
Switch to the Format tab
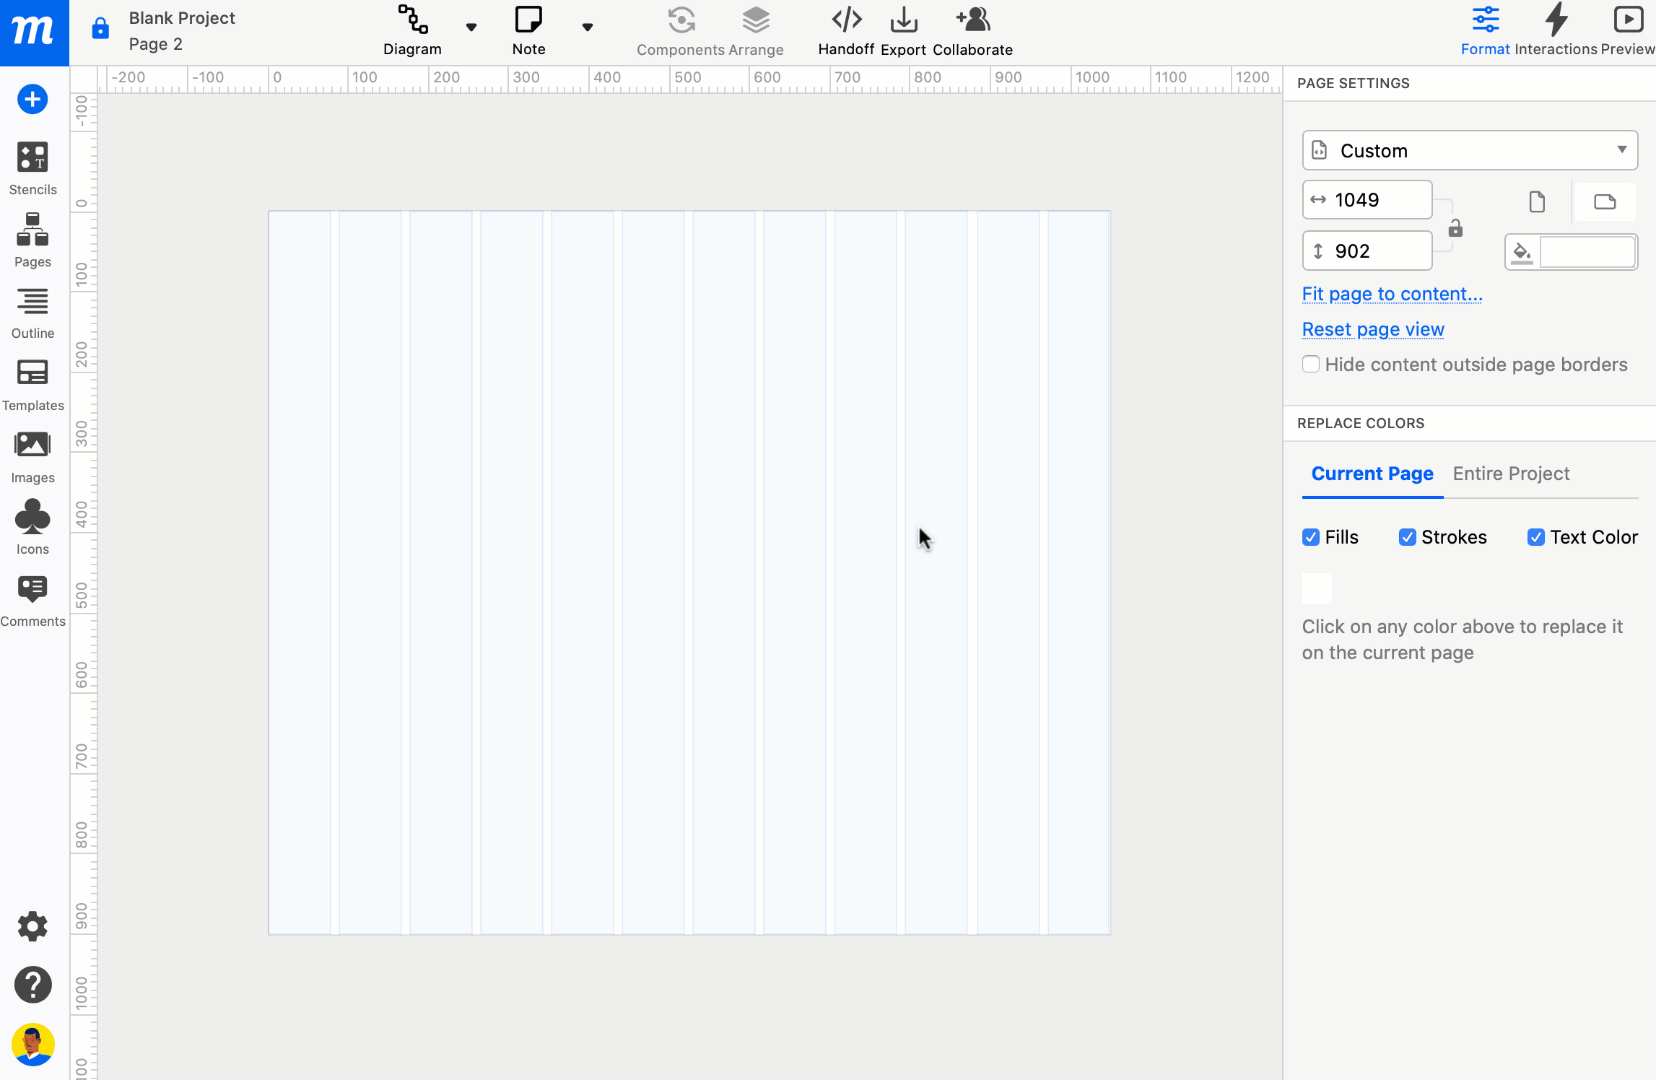pyautogui.click(x=1485, y=31)
